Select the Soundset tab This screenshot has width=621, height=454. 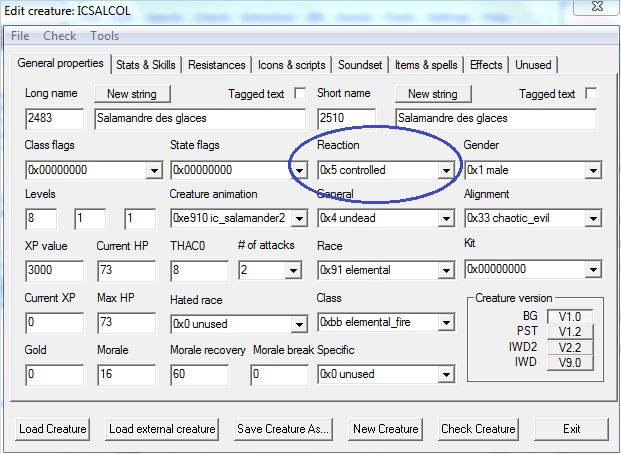[360, 65]
